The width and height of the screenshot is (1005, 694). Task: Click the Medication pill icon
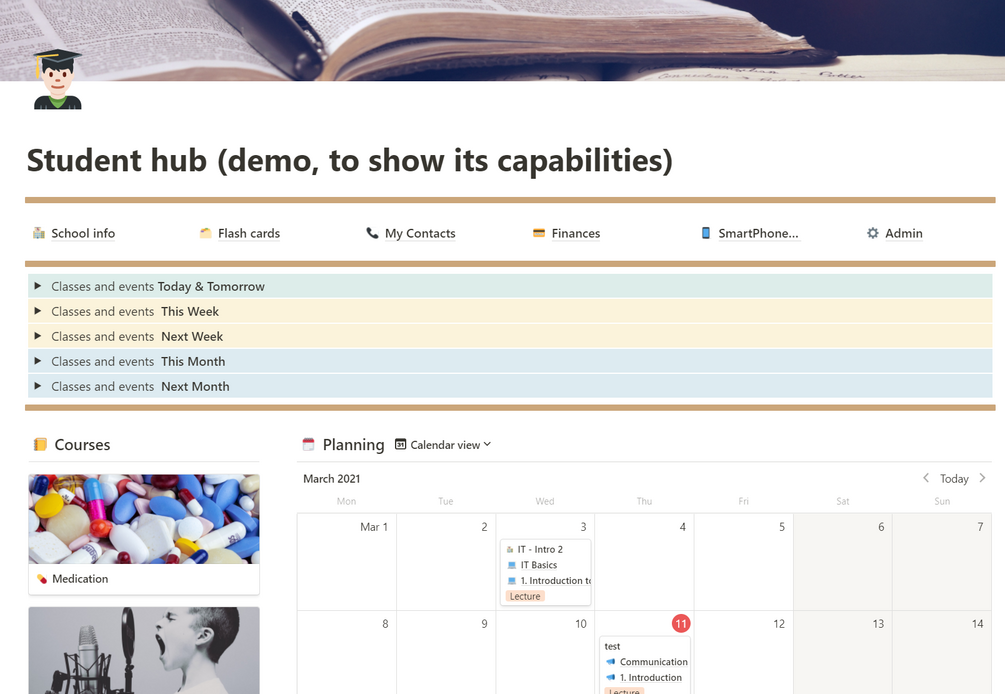pyautogui.click(x=42, y=579)
